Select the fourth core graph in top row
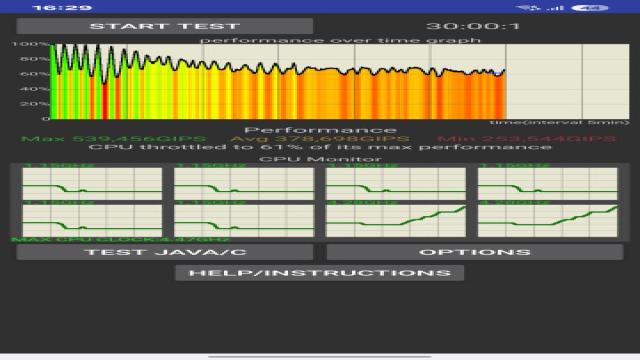 click(x=548, y=184)
